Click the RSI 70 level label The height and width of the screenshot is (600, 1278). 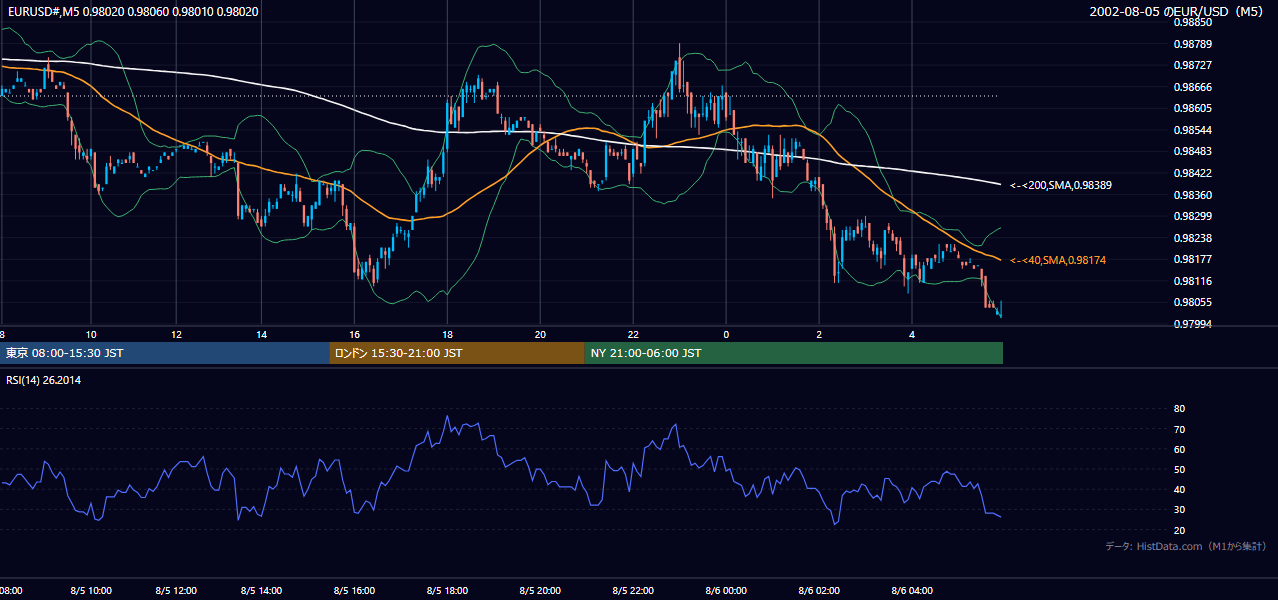point(1179,429)
